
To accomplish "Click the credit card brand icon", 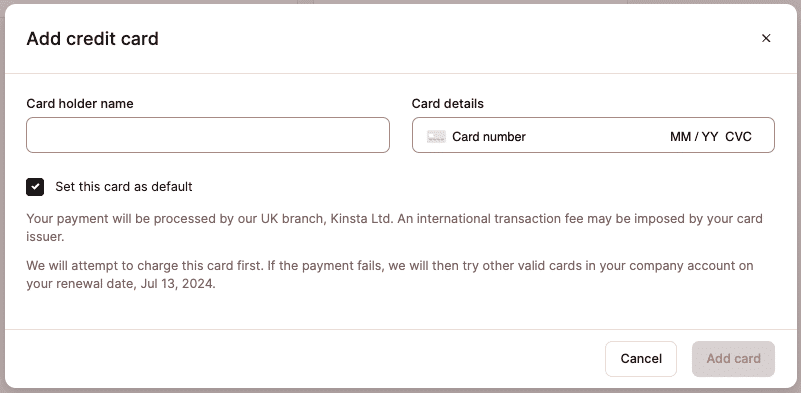I will coord(436,136).
